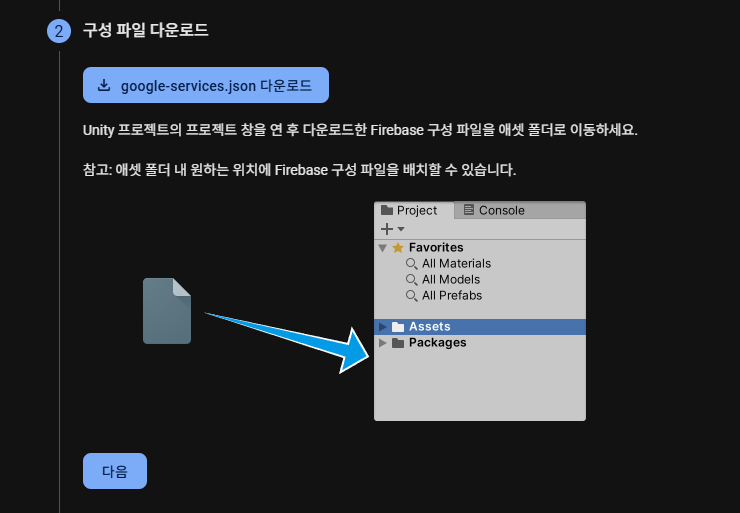The image size is (740, 513).
Task: Expand the Assets folder arrow
Action: (383, 327)
